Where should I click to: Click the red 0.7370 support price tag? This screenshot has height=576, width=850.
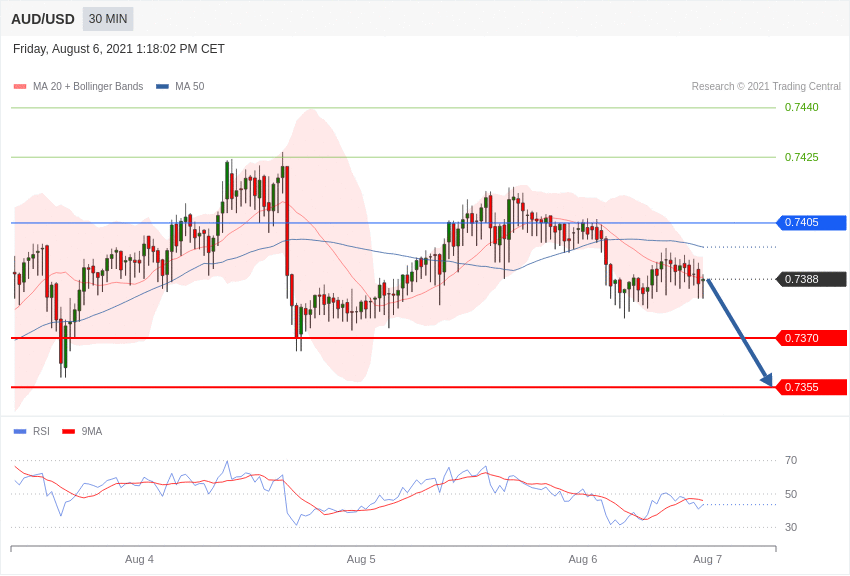click(812, 338)
